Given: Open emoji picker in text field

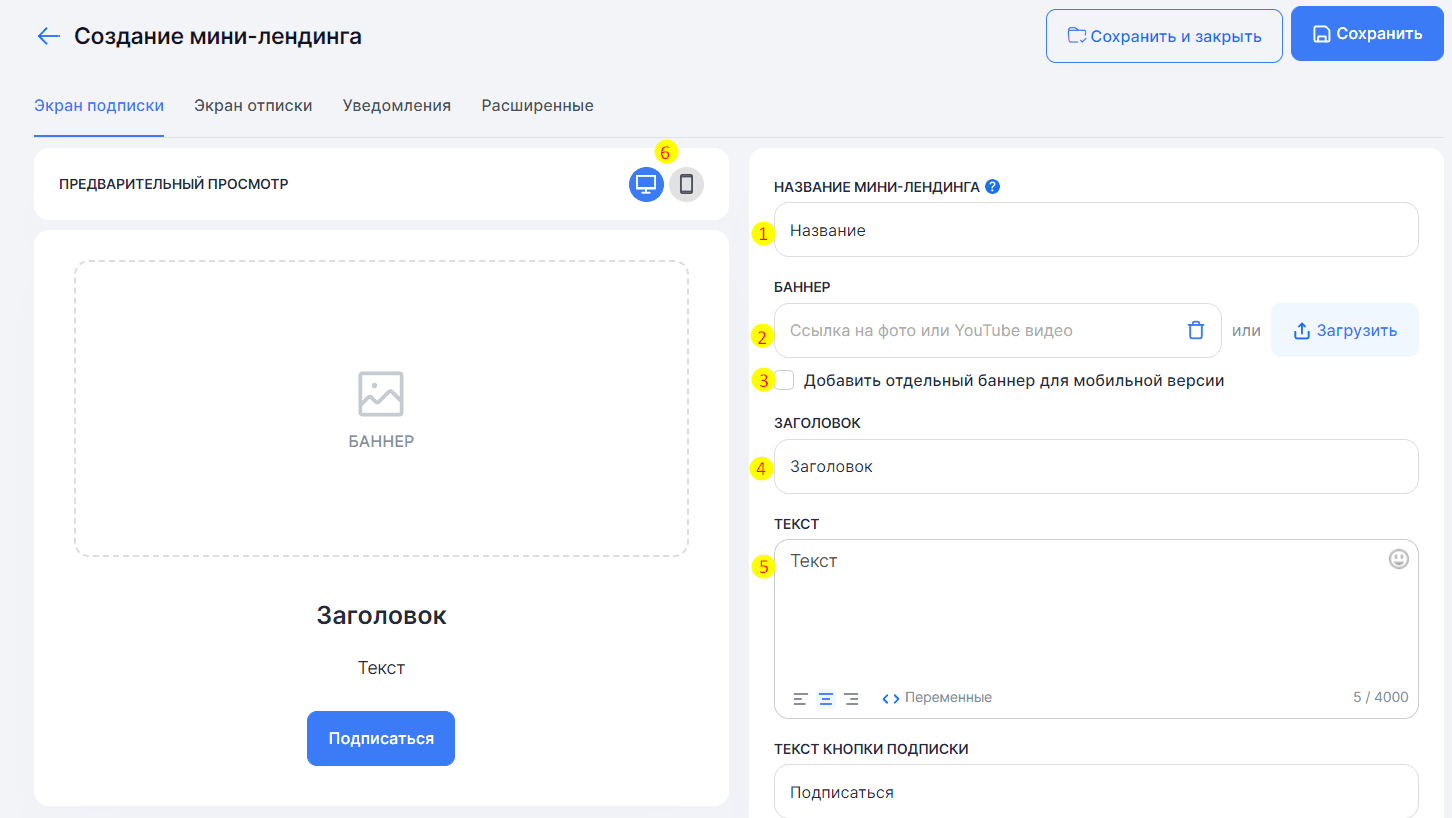Looking at the screenshot, I should pos(1398,559).
